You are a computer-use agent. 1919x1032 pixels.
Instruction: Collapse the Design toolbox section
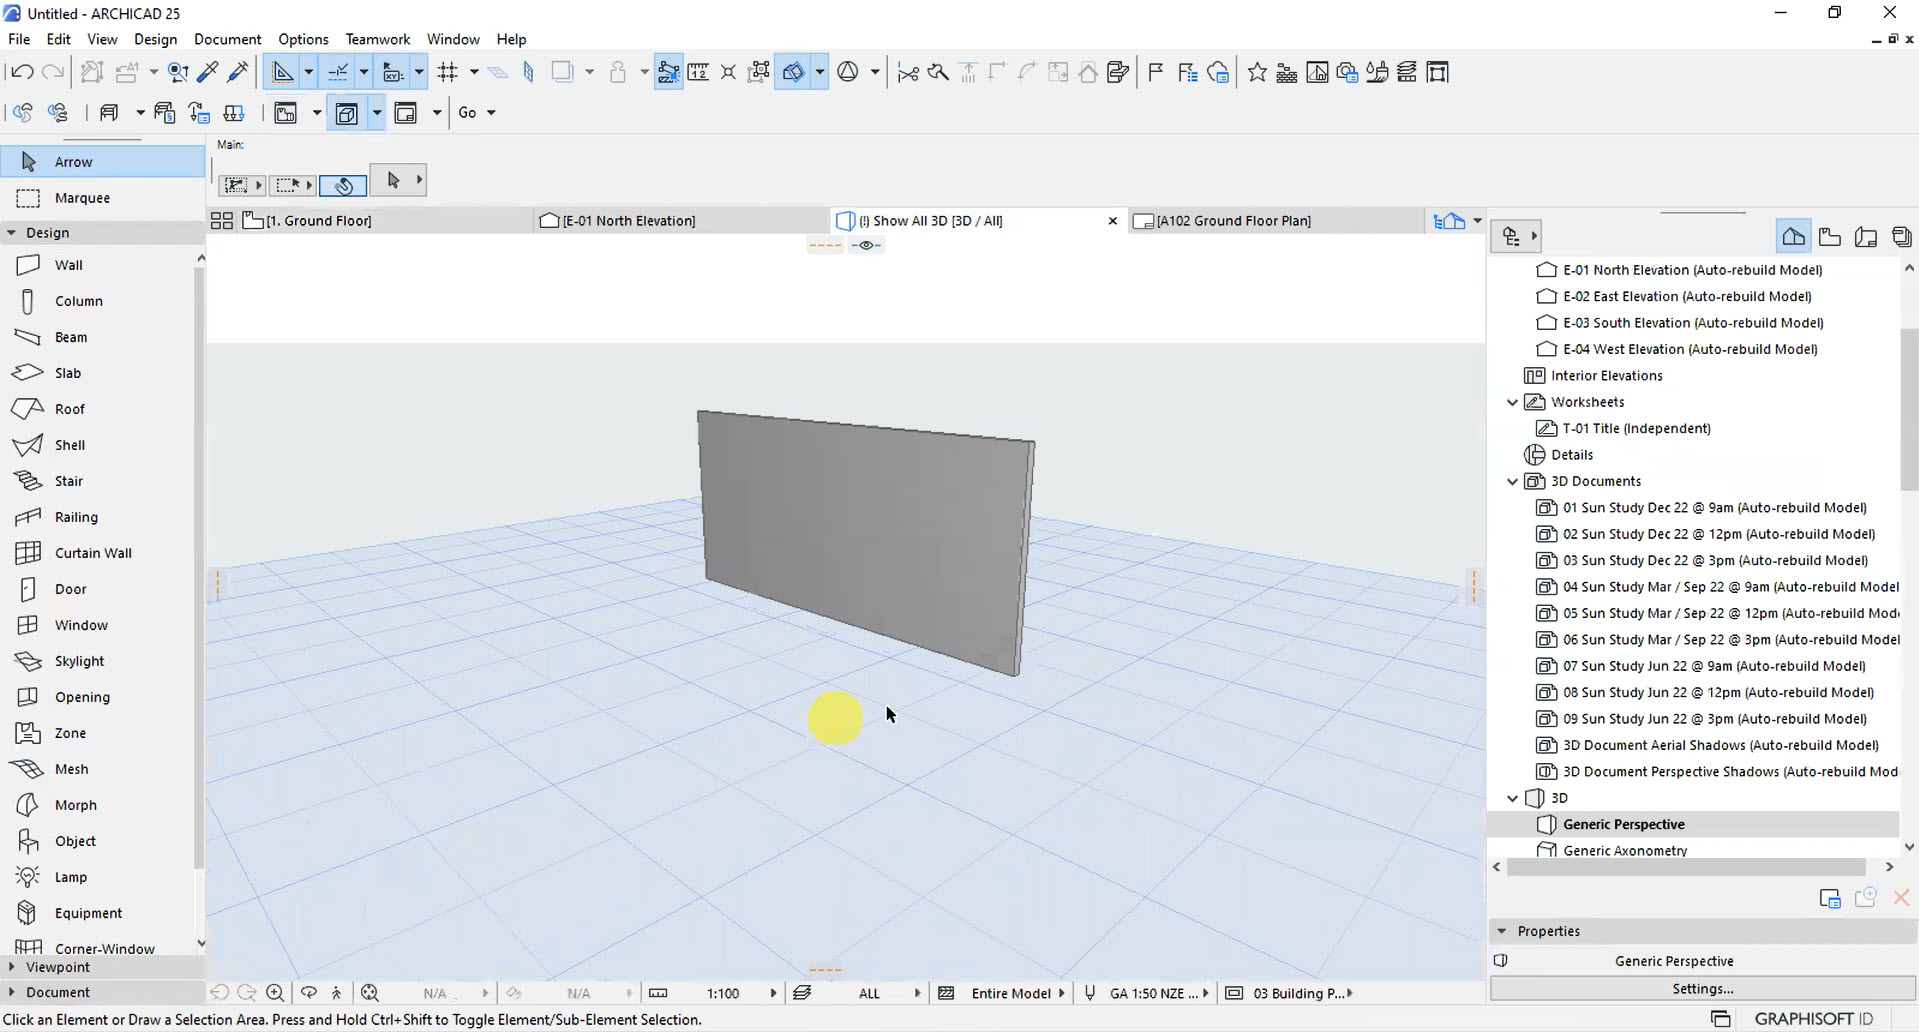point(12,232)
